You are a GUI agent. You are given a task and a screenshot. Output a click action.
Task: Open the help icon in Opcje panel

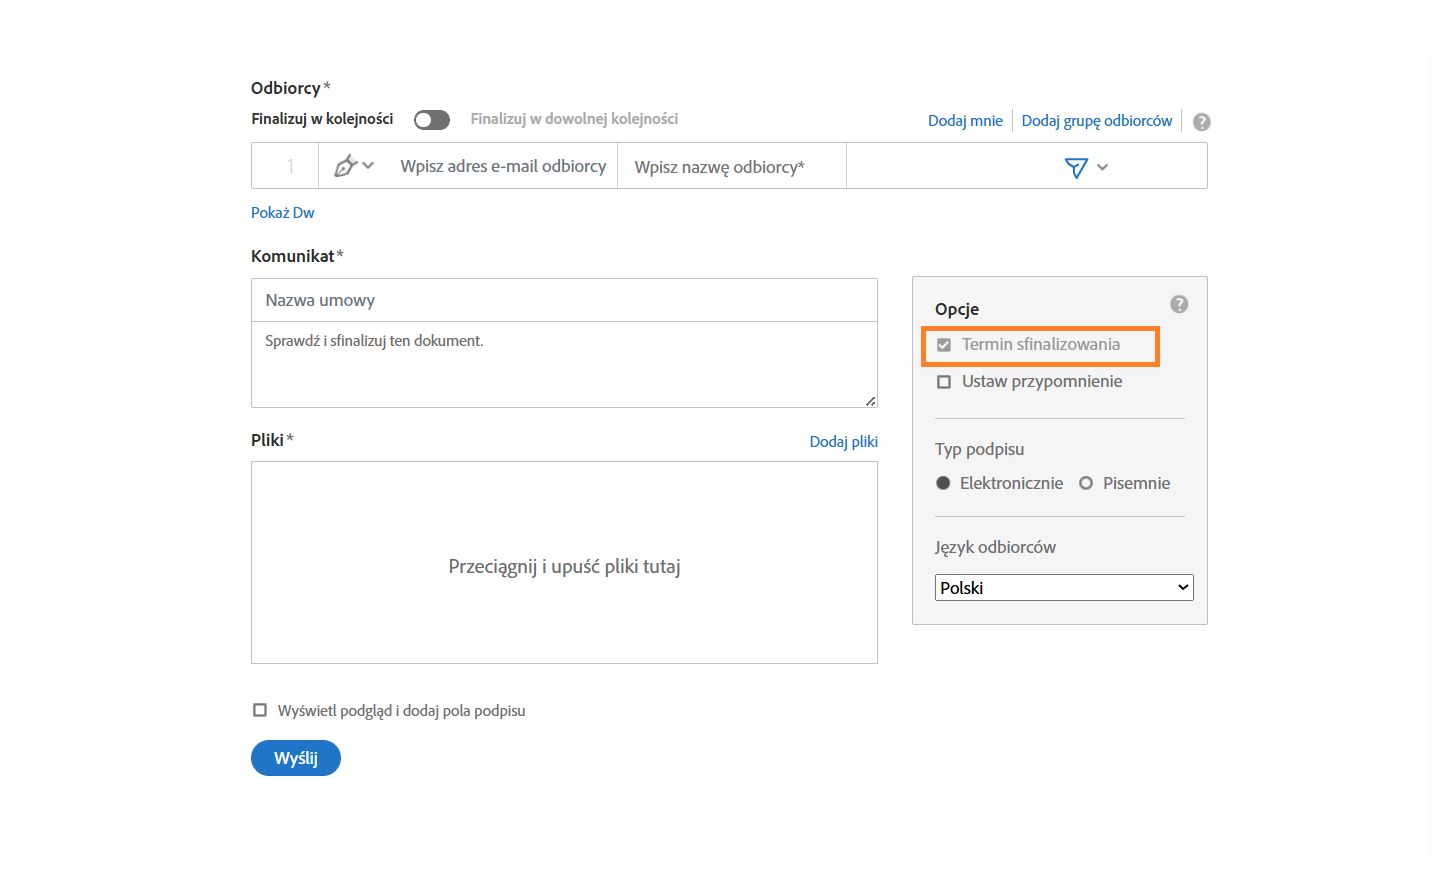tap(1179, 305)
